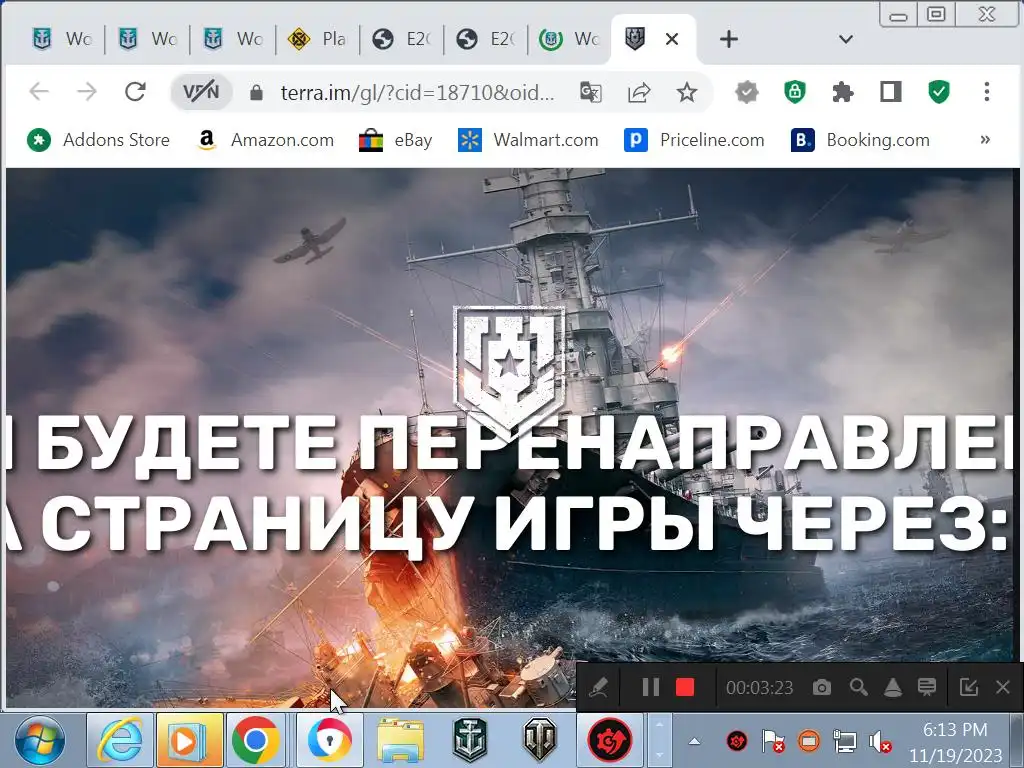This screenshot has height=768, width=1024.
Task: Open the browser three-dot menu
Action: coord(987,91)
